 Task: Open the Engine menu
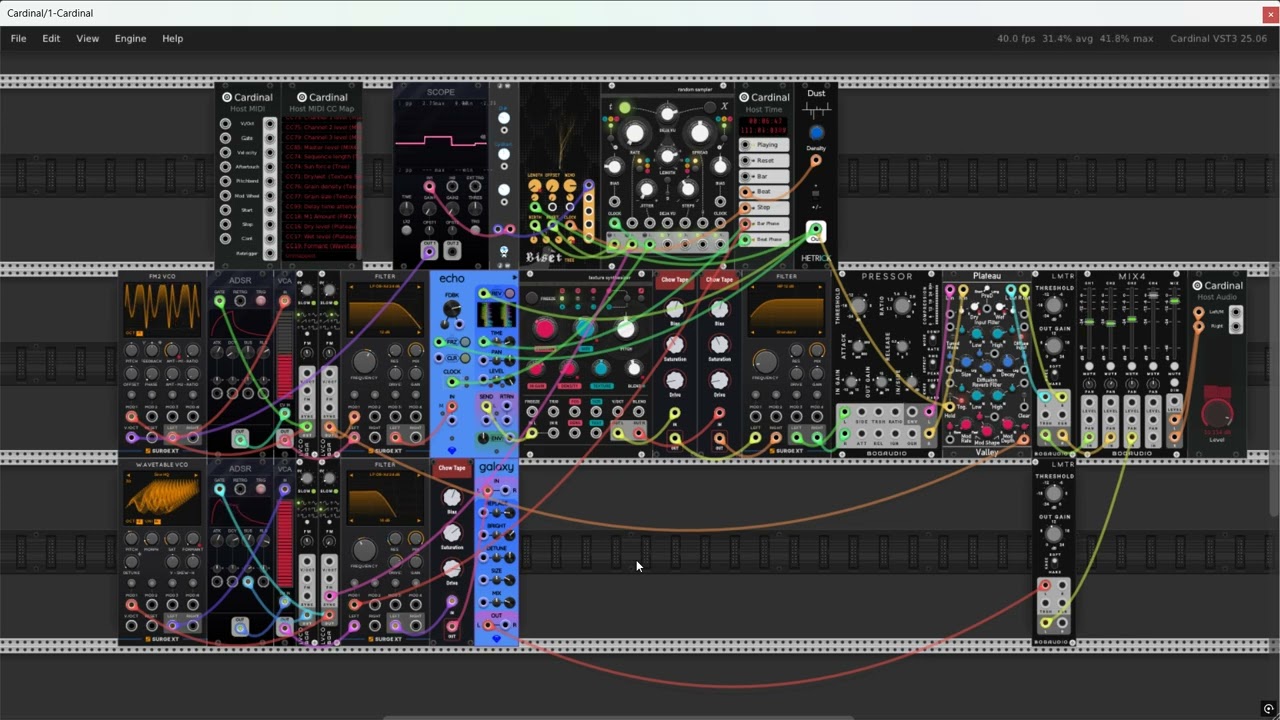point(130,38)
